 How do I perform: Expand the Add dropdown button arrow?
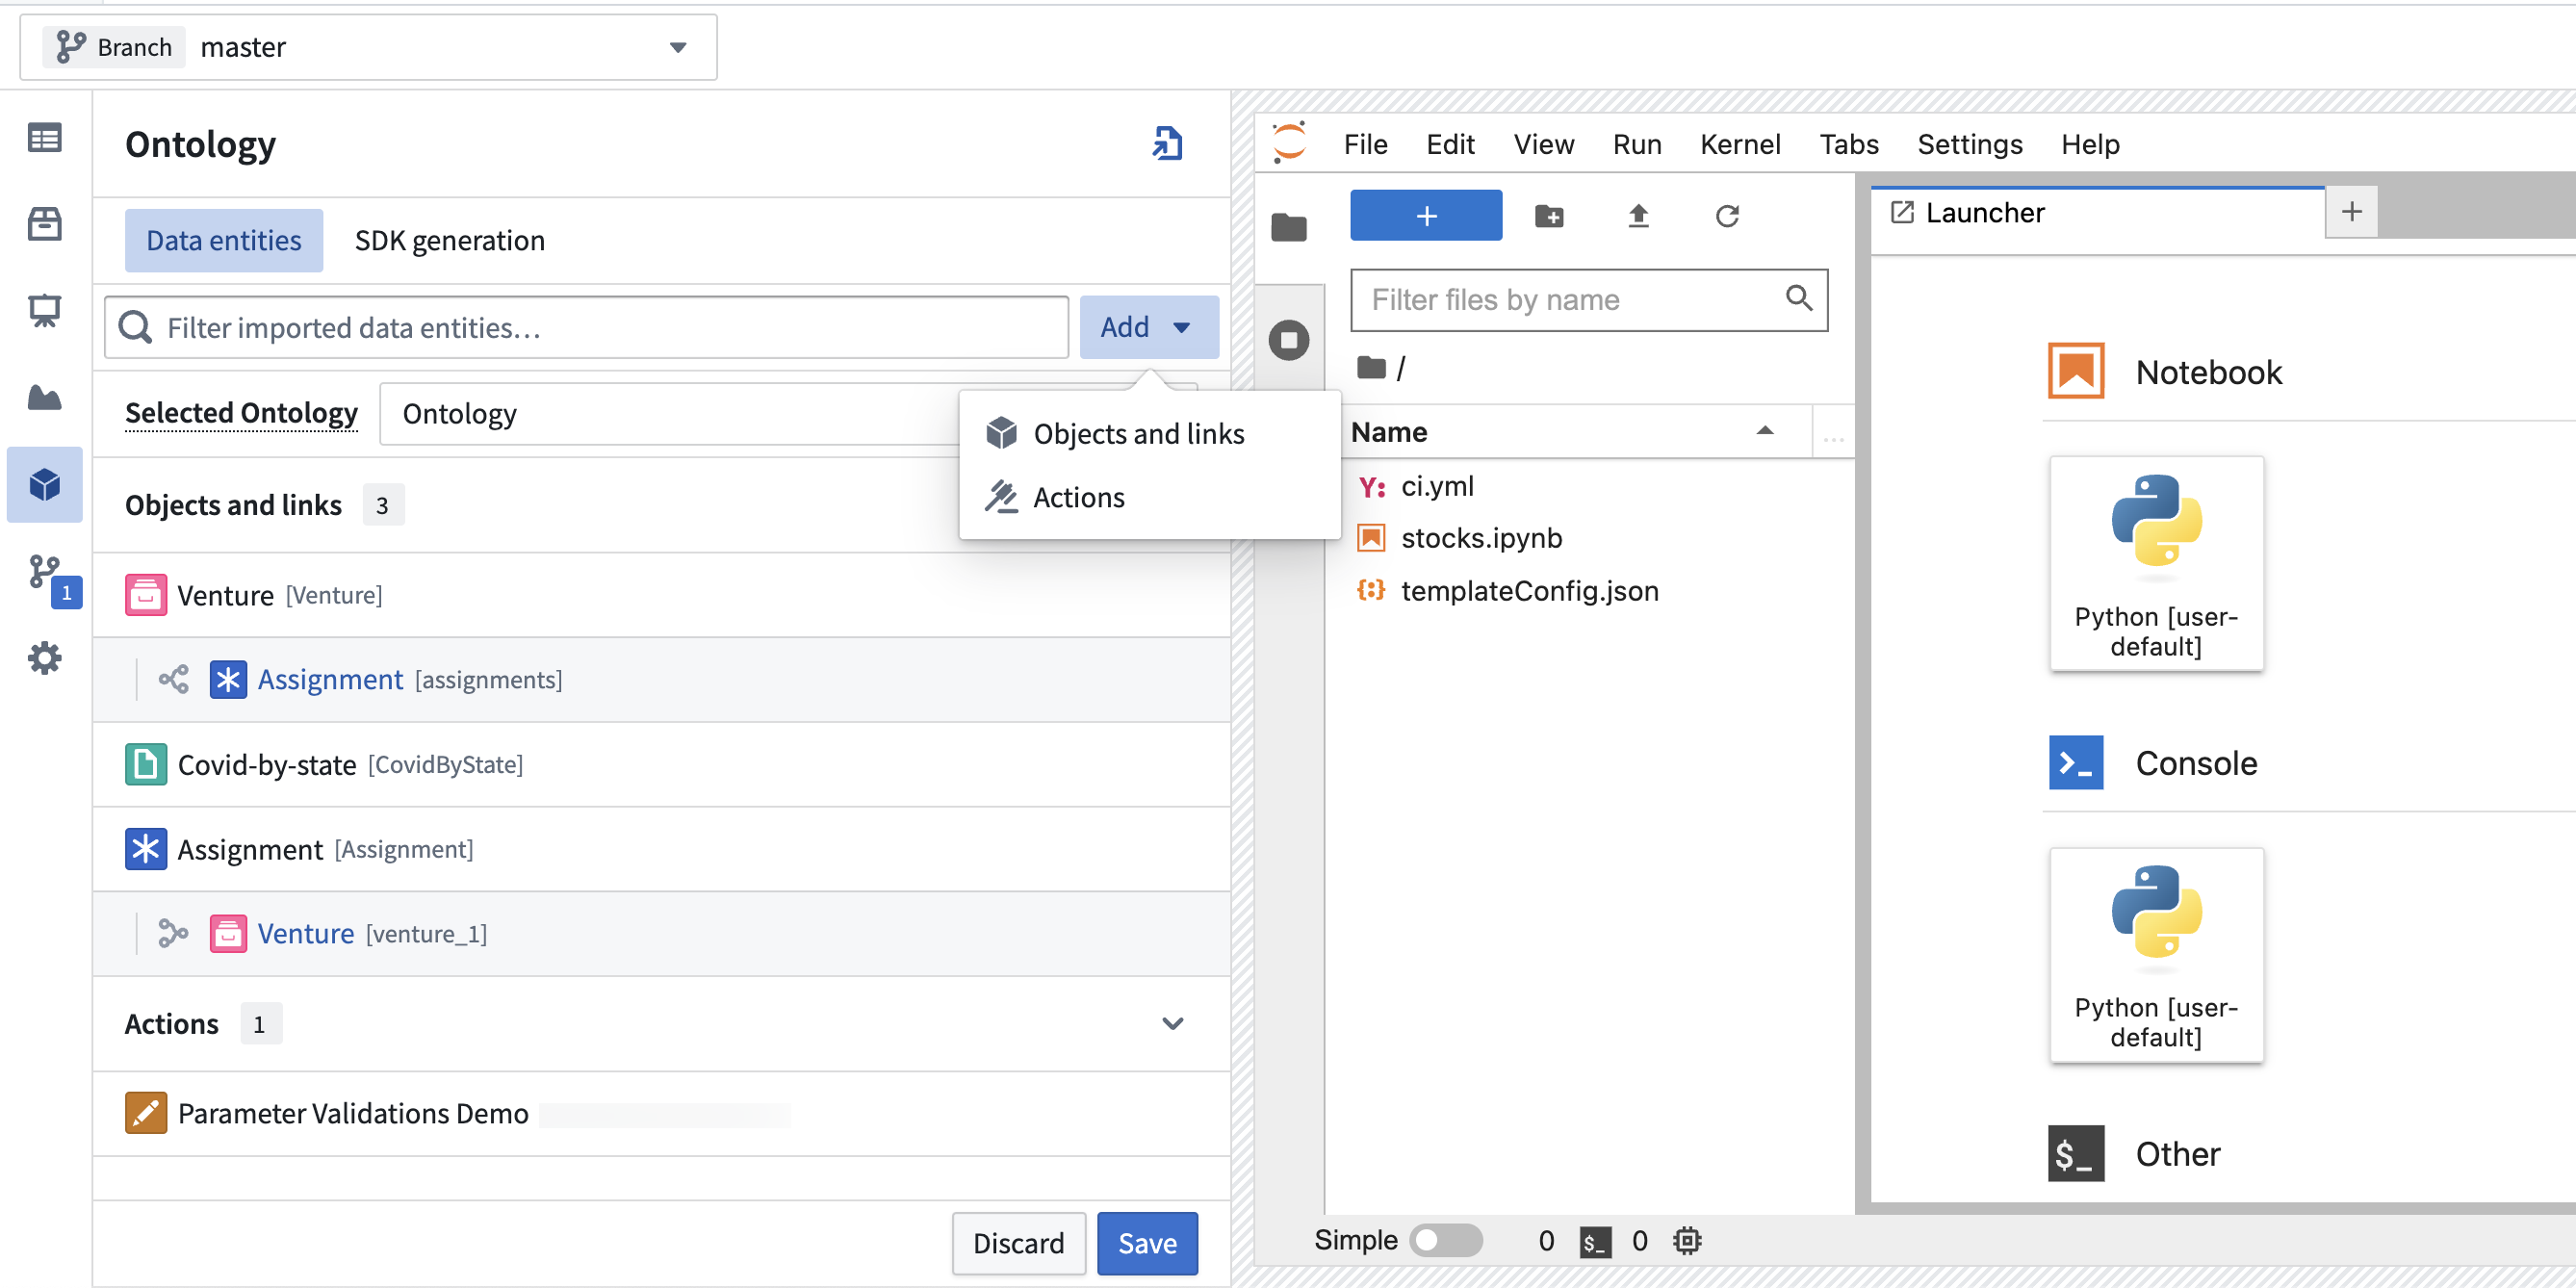(x=1181, y=327)
